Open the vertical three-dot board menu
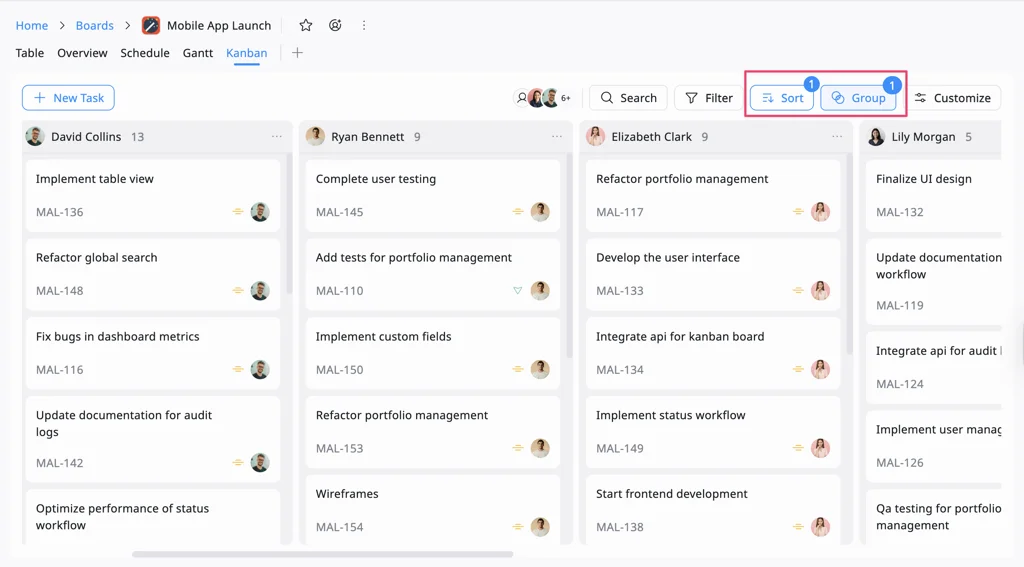Image resolution: width=1024 pixels, height=567 pixels. [x=364, y=25]
